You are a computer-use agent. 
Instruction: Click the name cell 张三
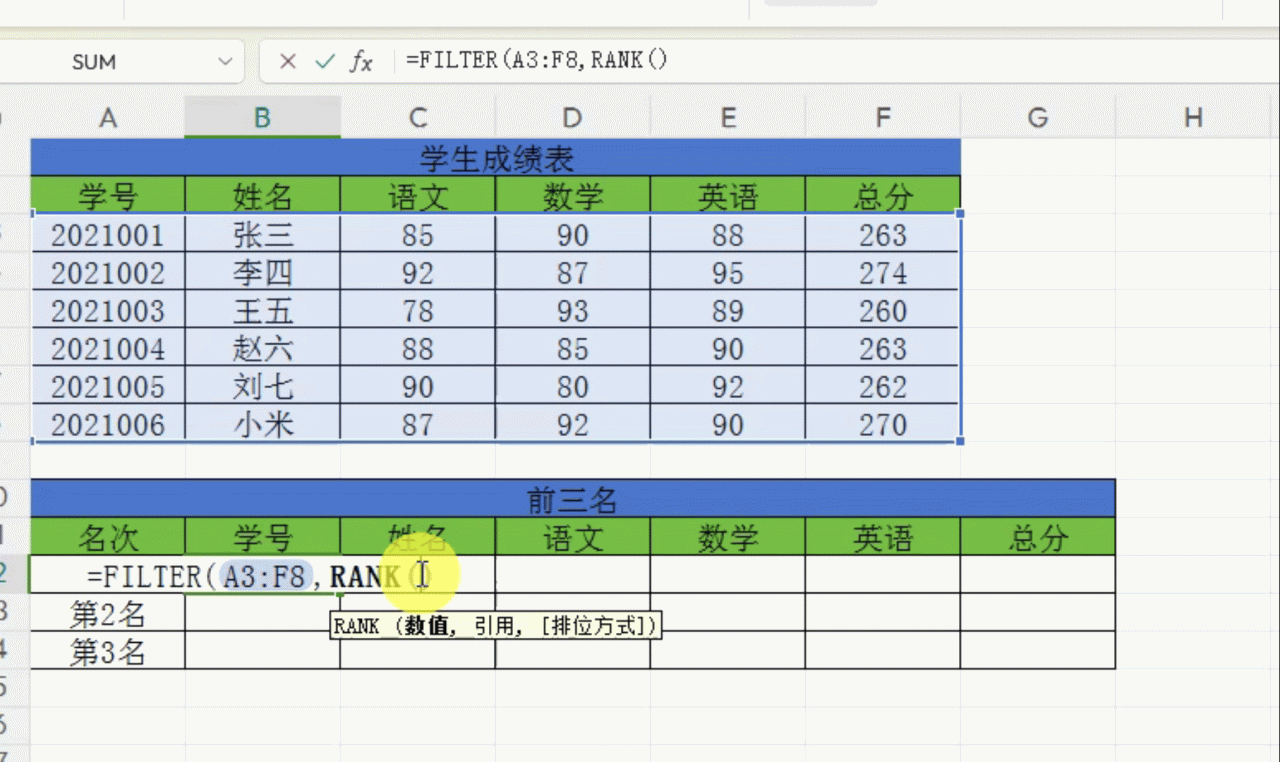(x=263, y=235)
